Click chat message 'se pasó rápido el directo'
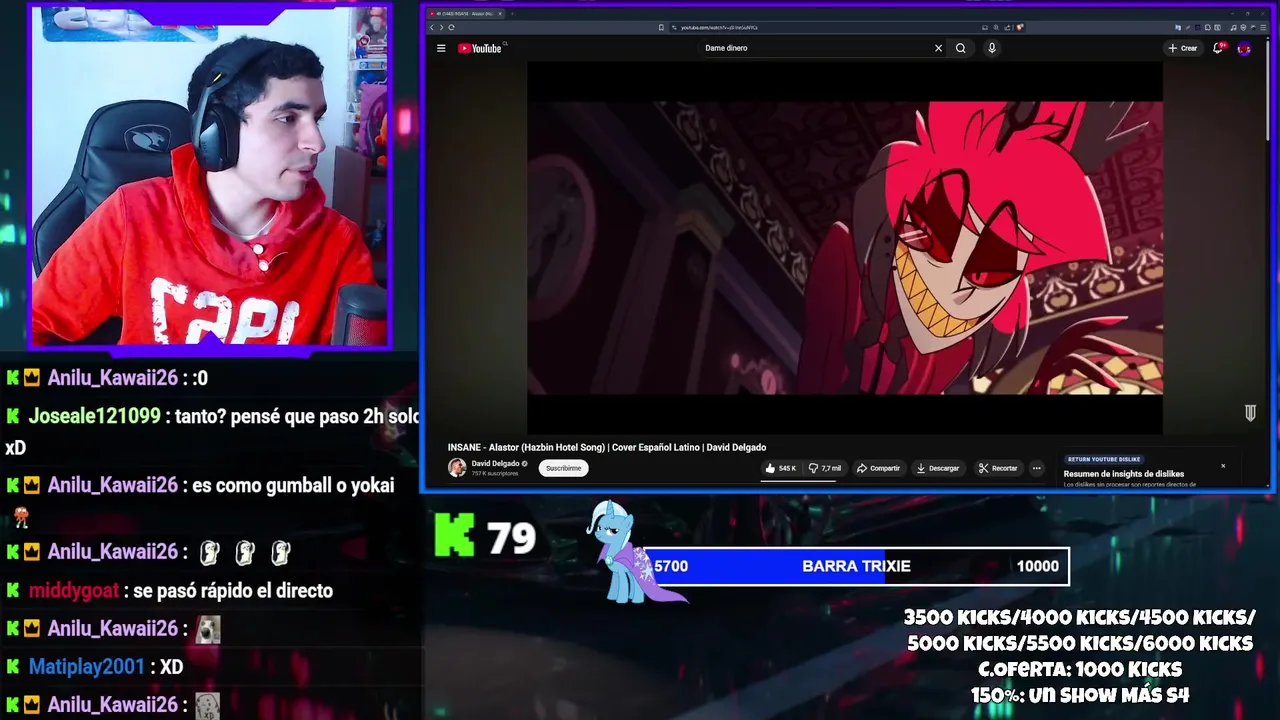 (x=233, y=591)
